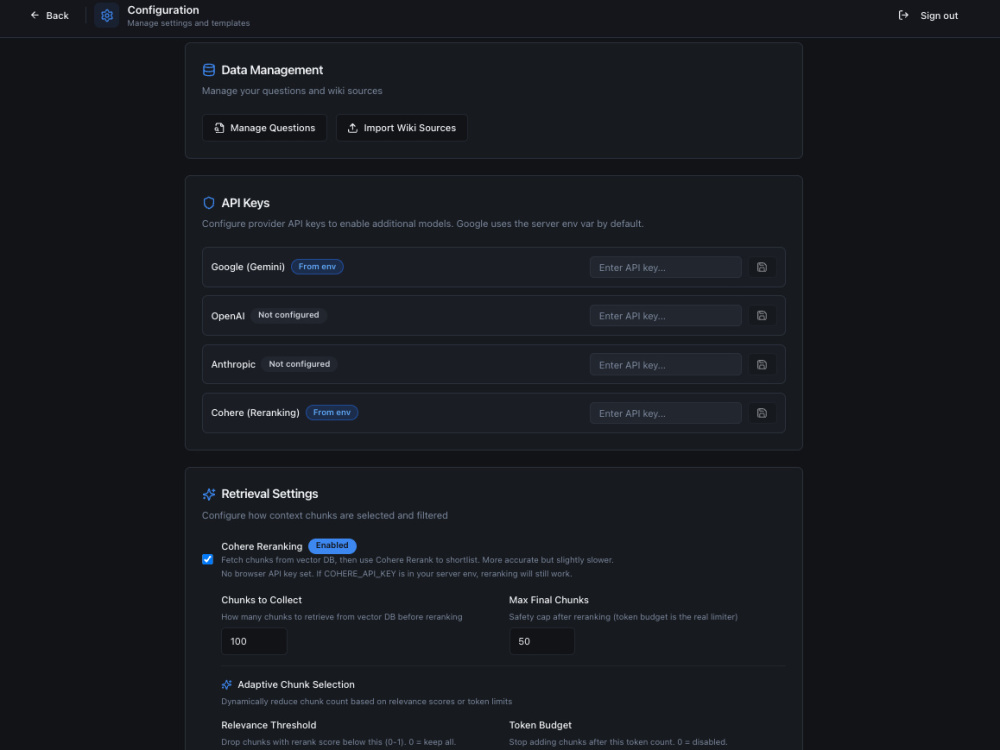The height and width of the screenshot is (750, 1000).
Task: Click the Token Budget label
Action: pyautogui.click(x=540, y=725)
